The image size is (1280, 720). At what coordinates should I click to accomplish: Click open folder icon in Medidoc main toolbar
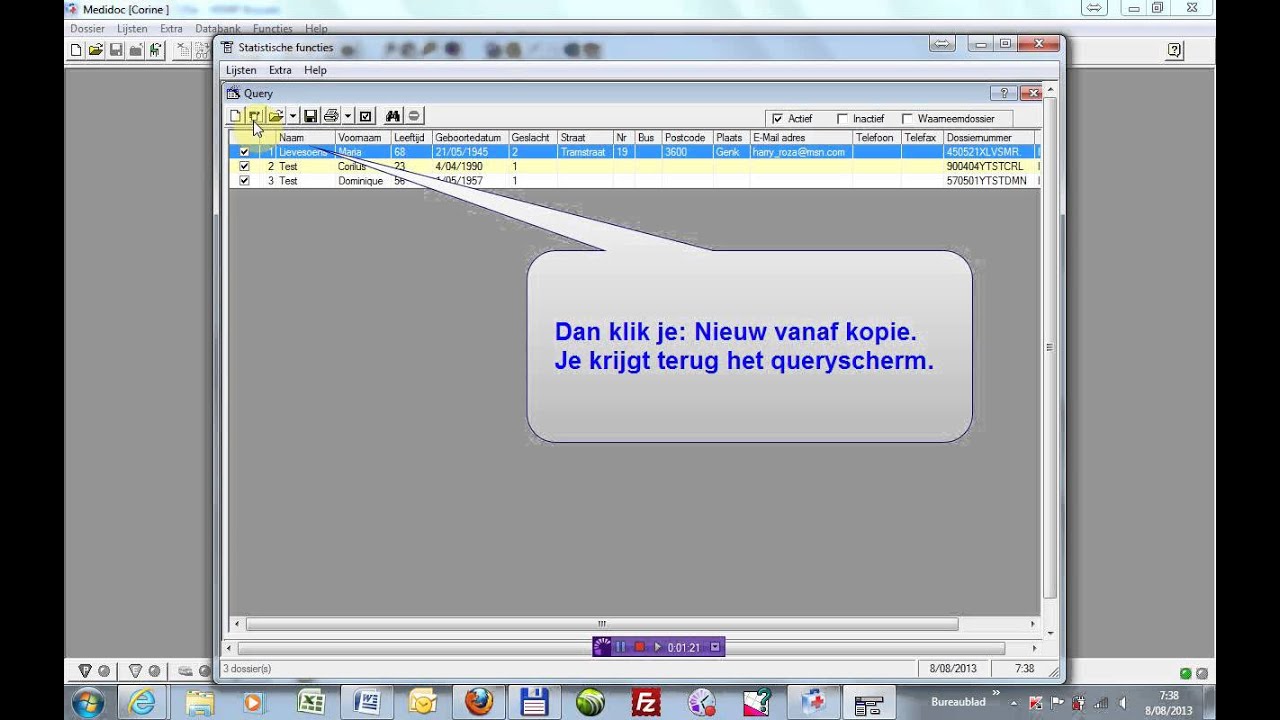click(x=96, y=50)
